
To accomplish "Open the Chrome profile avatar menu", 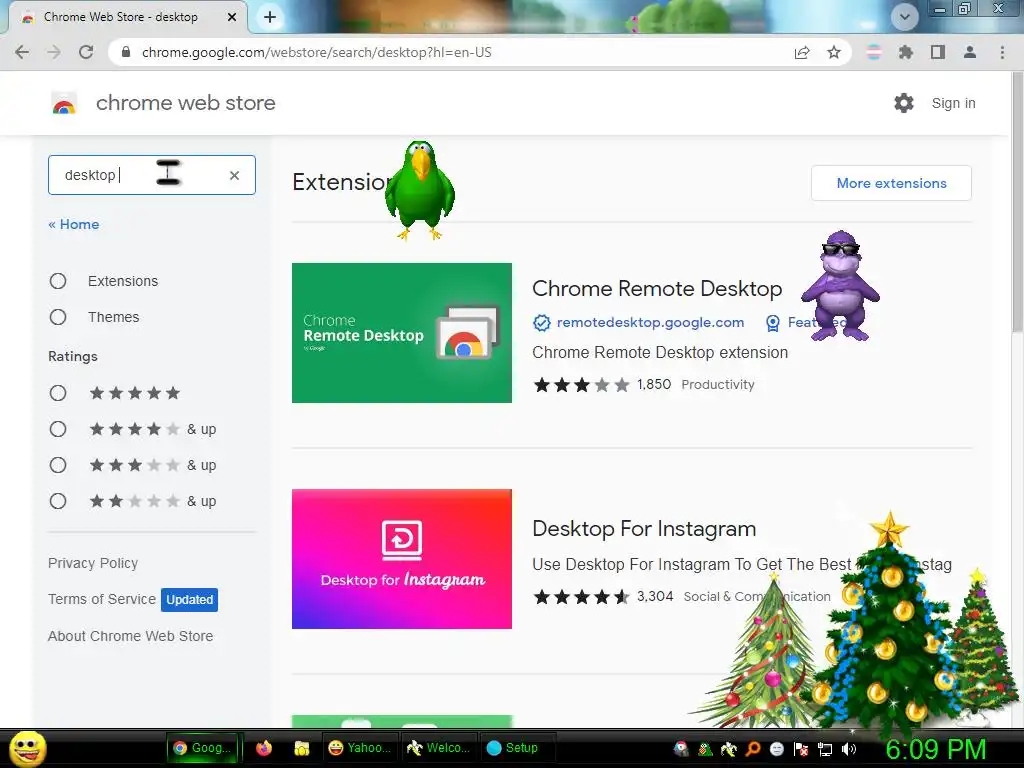I will pyautogui.click(x=970, y=52).
